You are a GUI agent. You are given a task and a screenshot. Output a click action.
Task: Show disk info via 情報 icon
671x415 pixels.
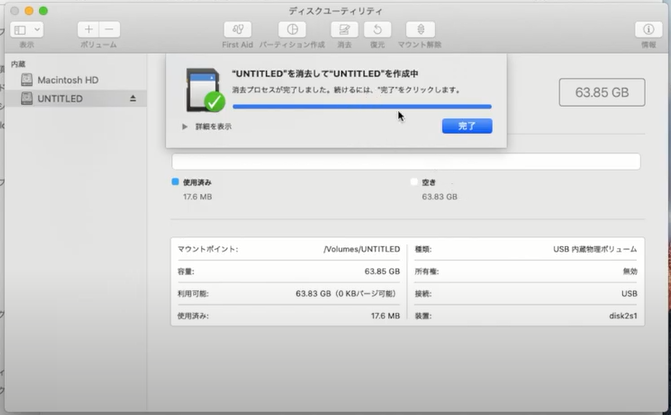pyautogui.click(x=648, y=30)
